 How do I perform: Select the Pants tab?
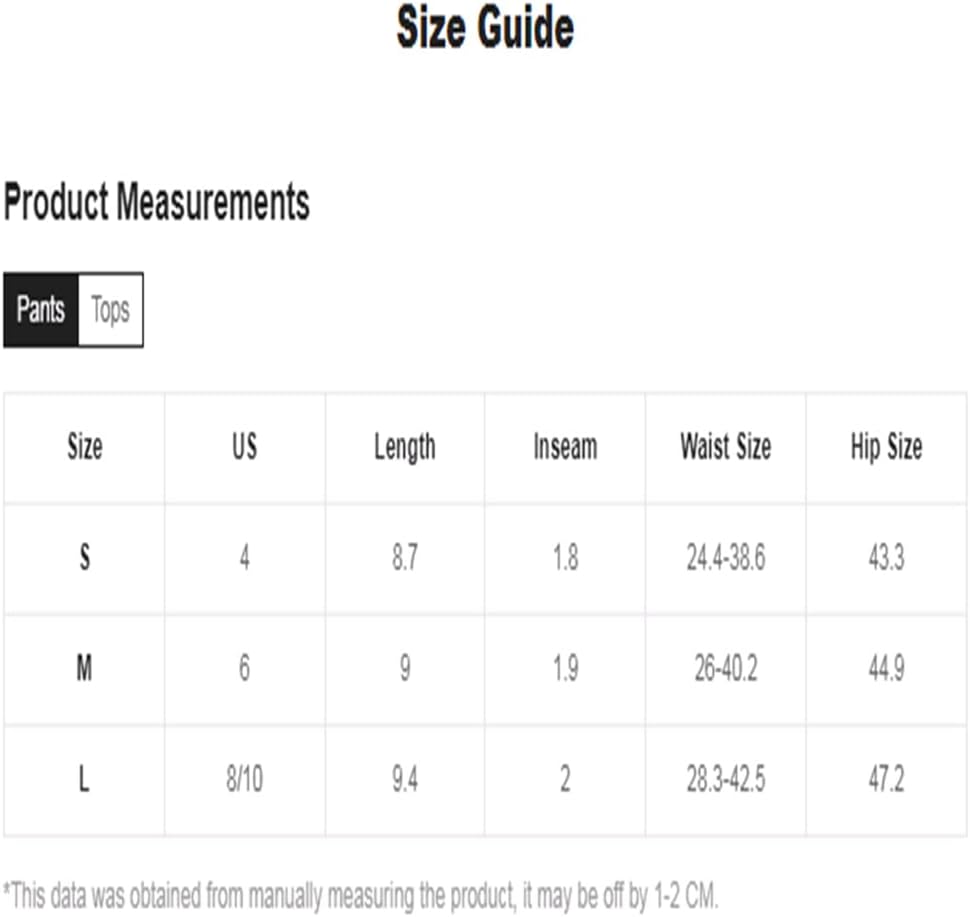[x=41, y=310]
